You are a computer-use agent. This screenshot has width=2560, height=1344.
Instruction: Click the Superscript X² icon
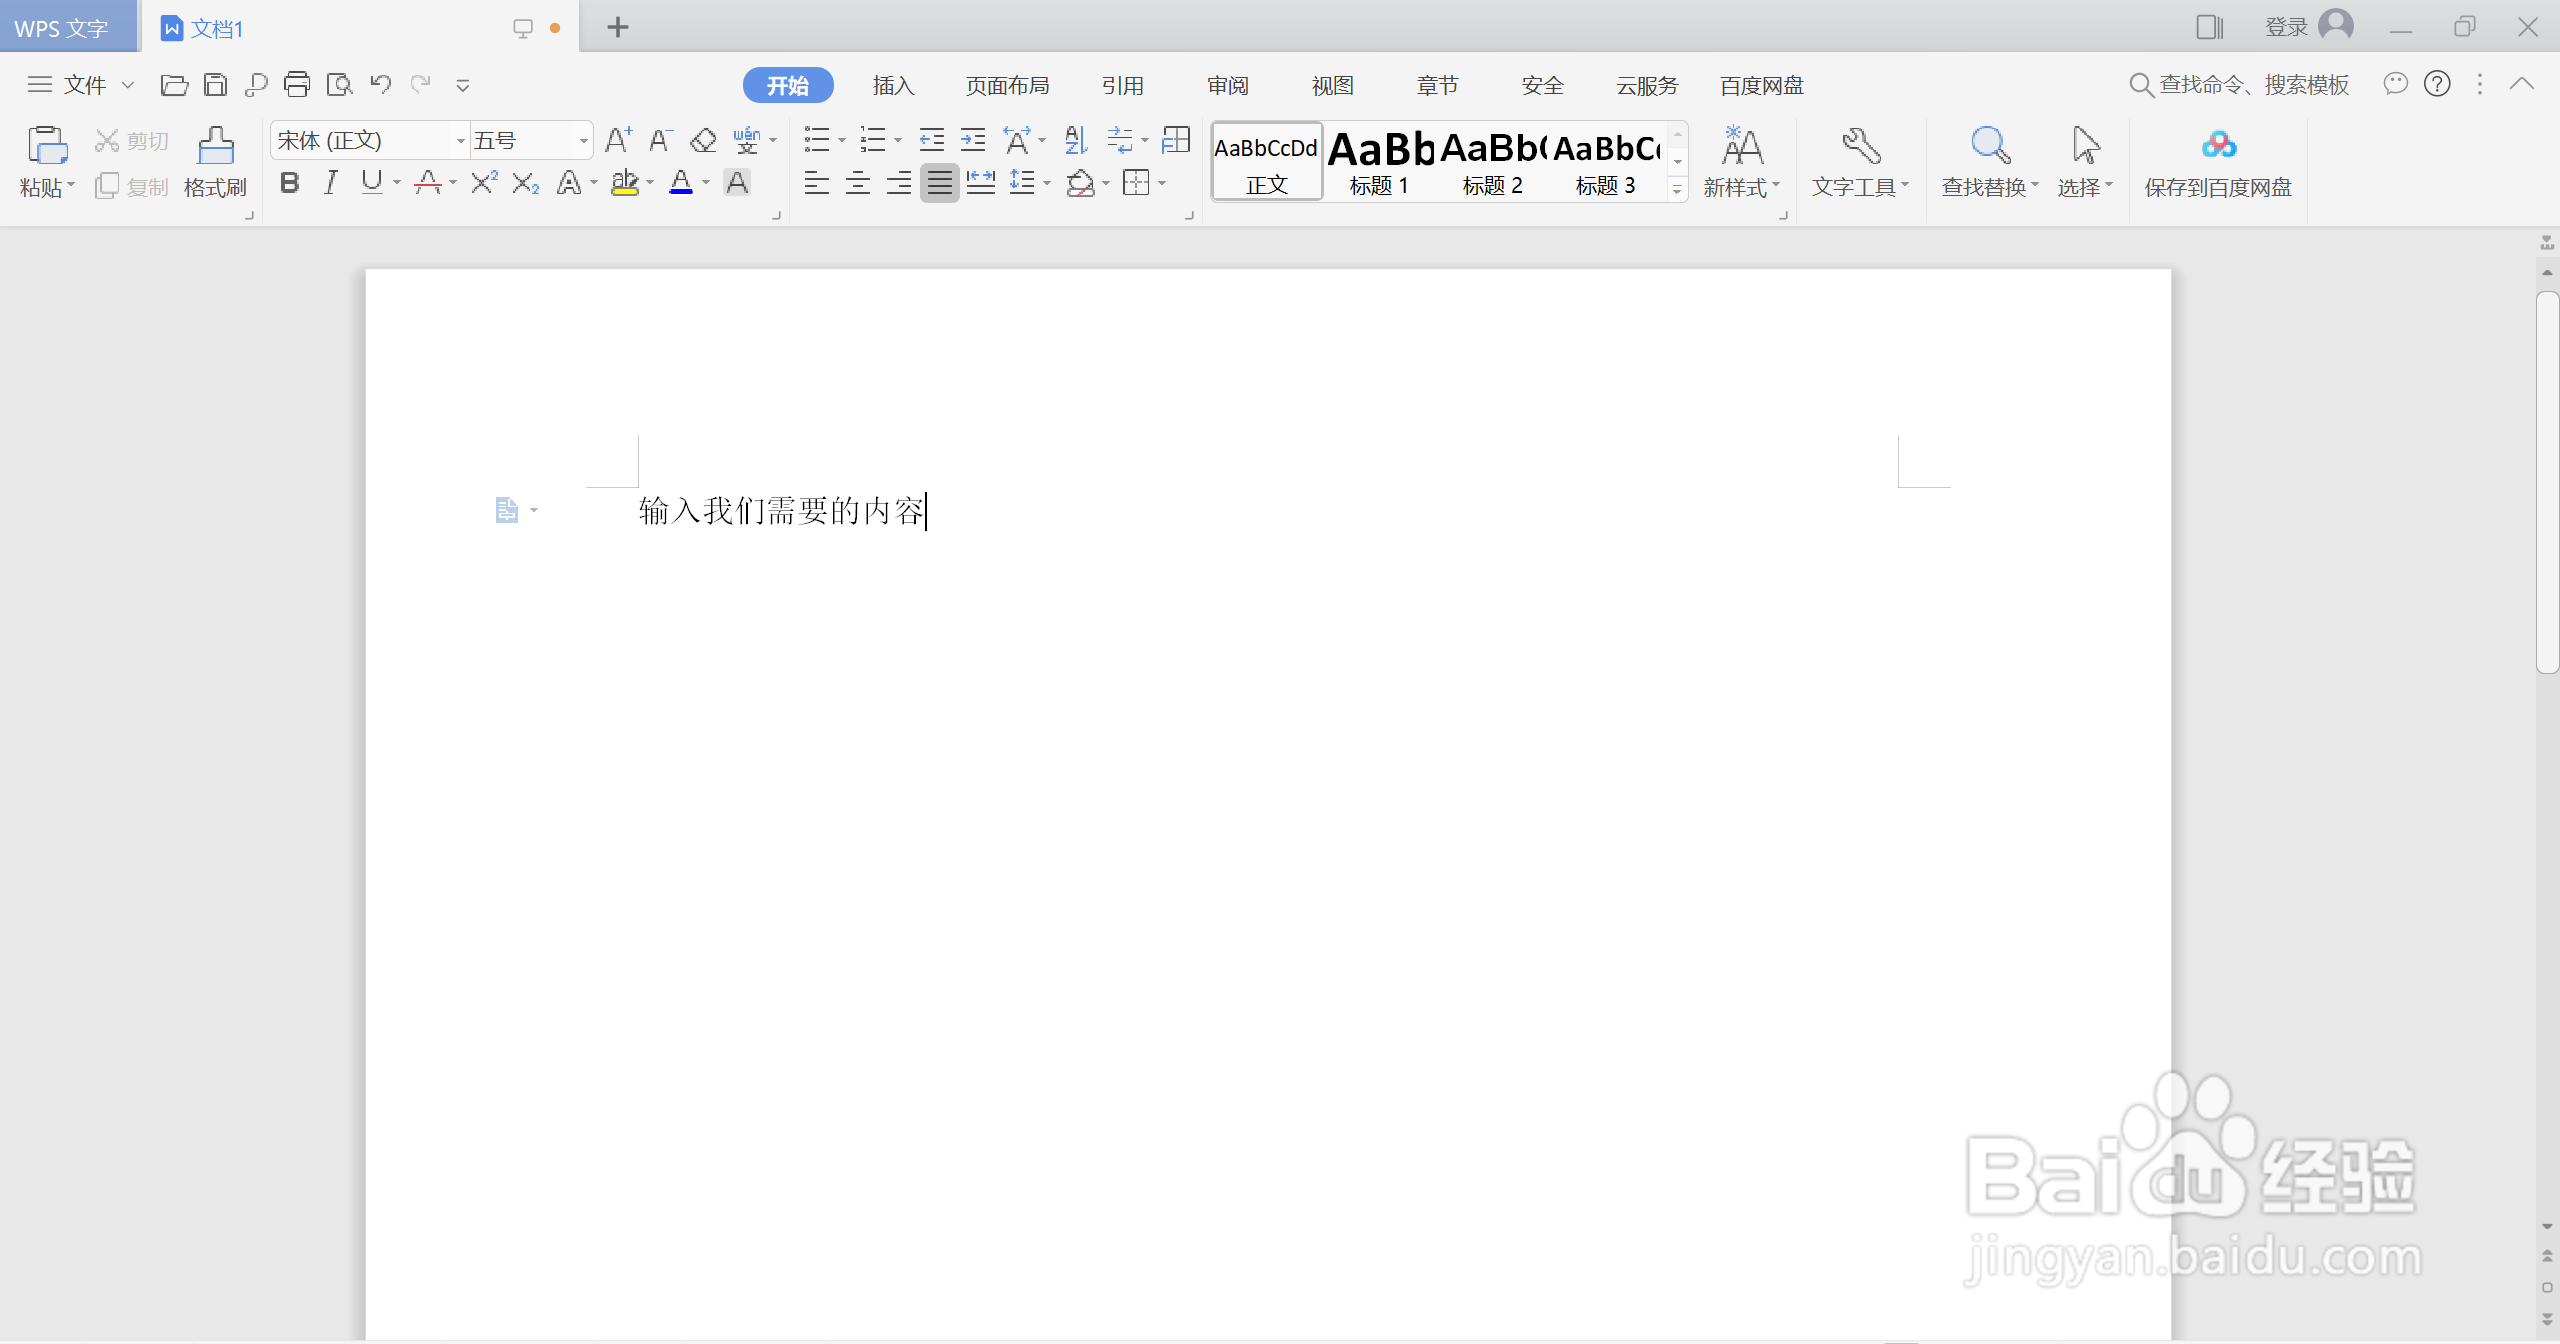(484, 183)
